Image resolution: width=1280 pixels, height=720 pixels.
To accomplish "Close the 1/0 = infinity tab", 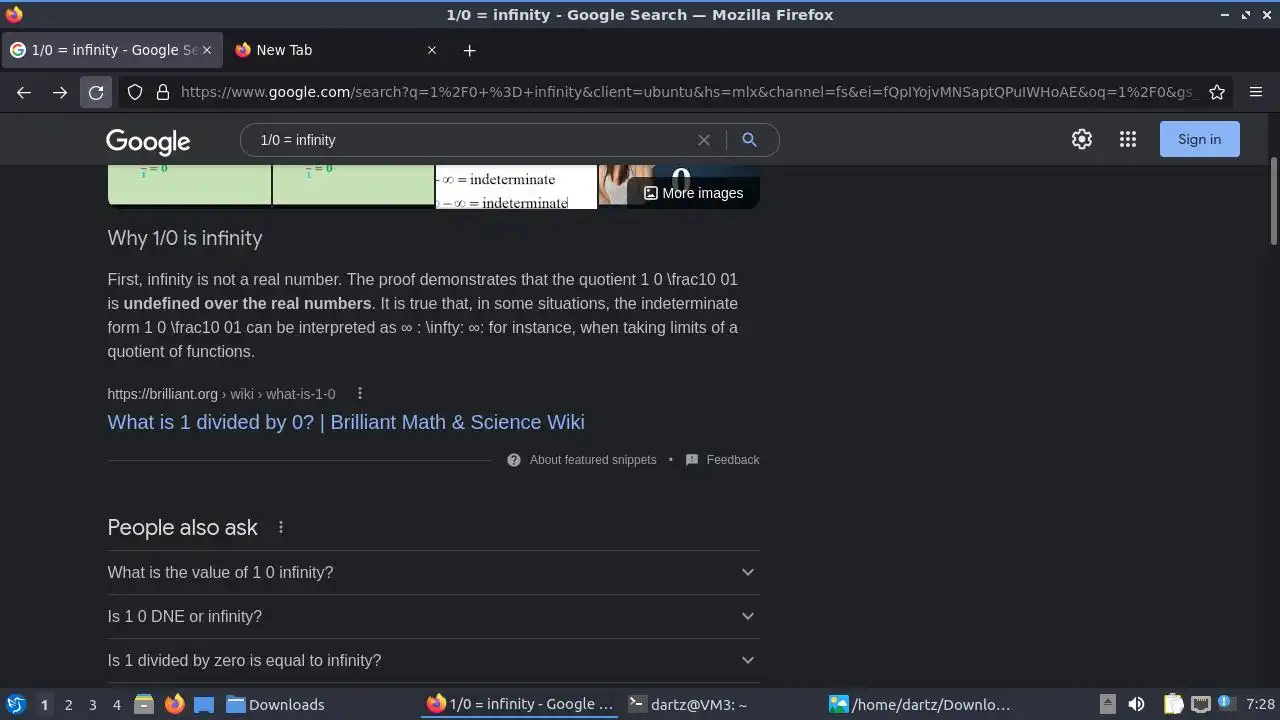I will pyautogui.click(x=207, y=50).
